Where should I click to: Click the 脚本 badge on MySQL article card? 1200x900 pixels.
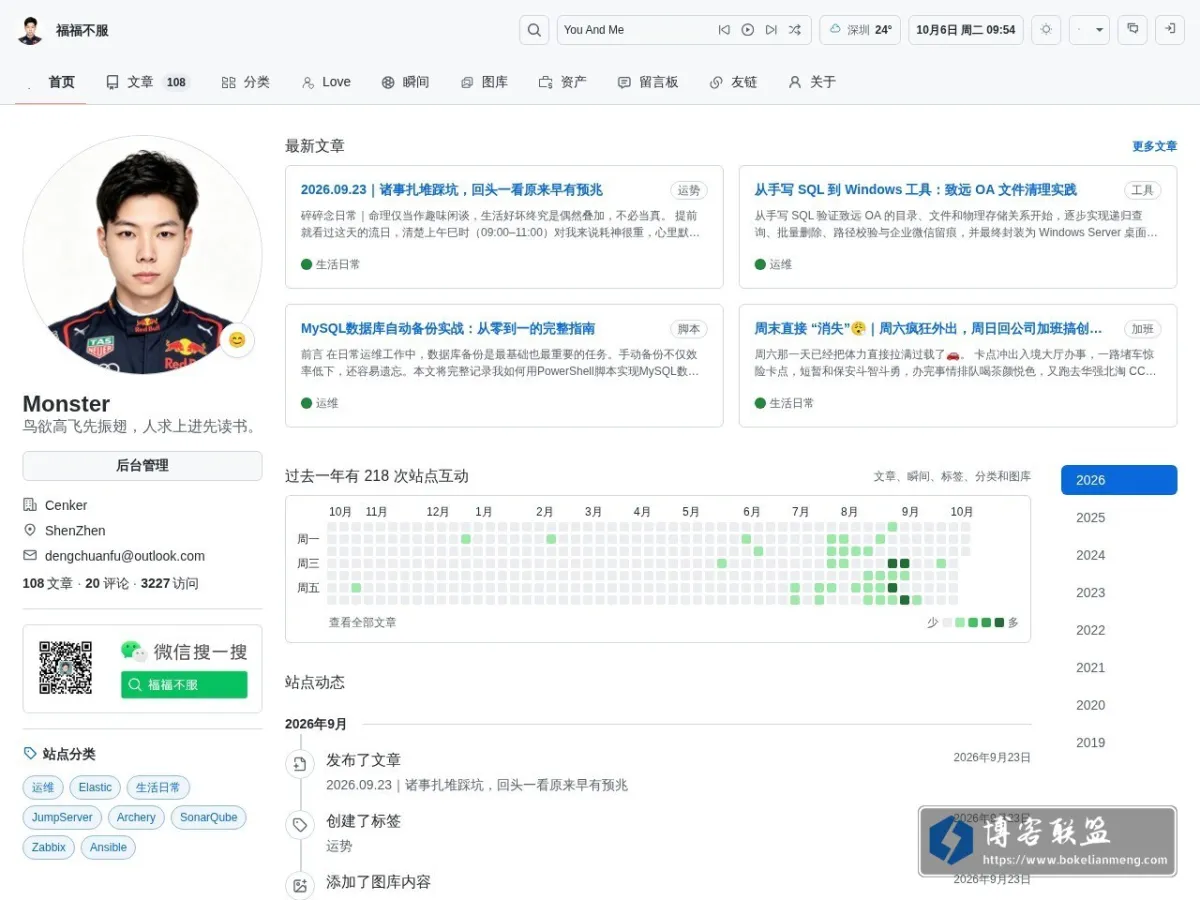click(689, 329)
